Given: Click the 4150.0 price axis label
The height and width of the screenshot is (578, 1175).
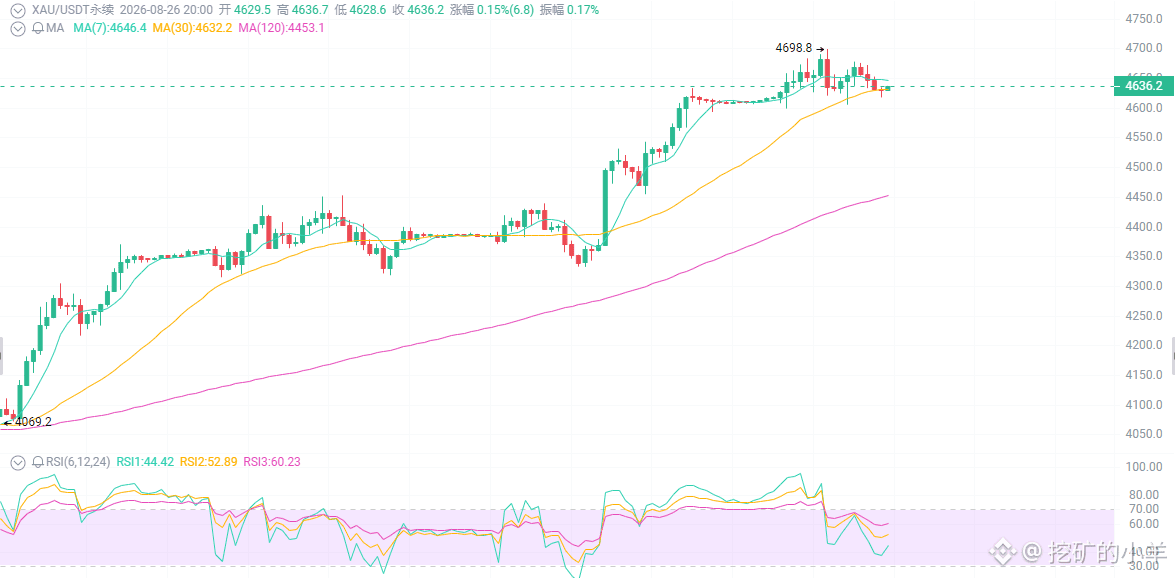Looking at the screenshot, I should (1143, 375).
